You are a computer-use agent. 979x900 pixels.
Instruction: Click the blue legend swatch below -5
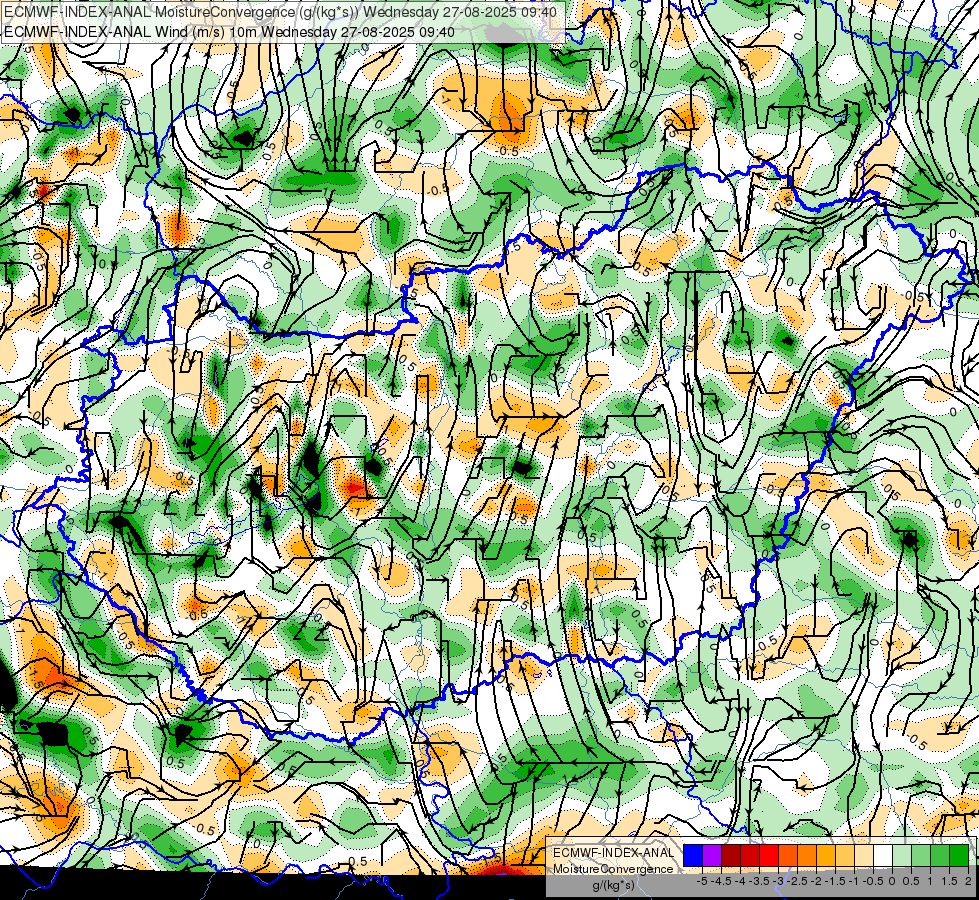pyautogui.click(x=693, y=856)
